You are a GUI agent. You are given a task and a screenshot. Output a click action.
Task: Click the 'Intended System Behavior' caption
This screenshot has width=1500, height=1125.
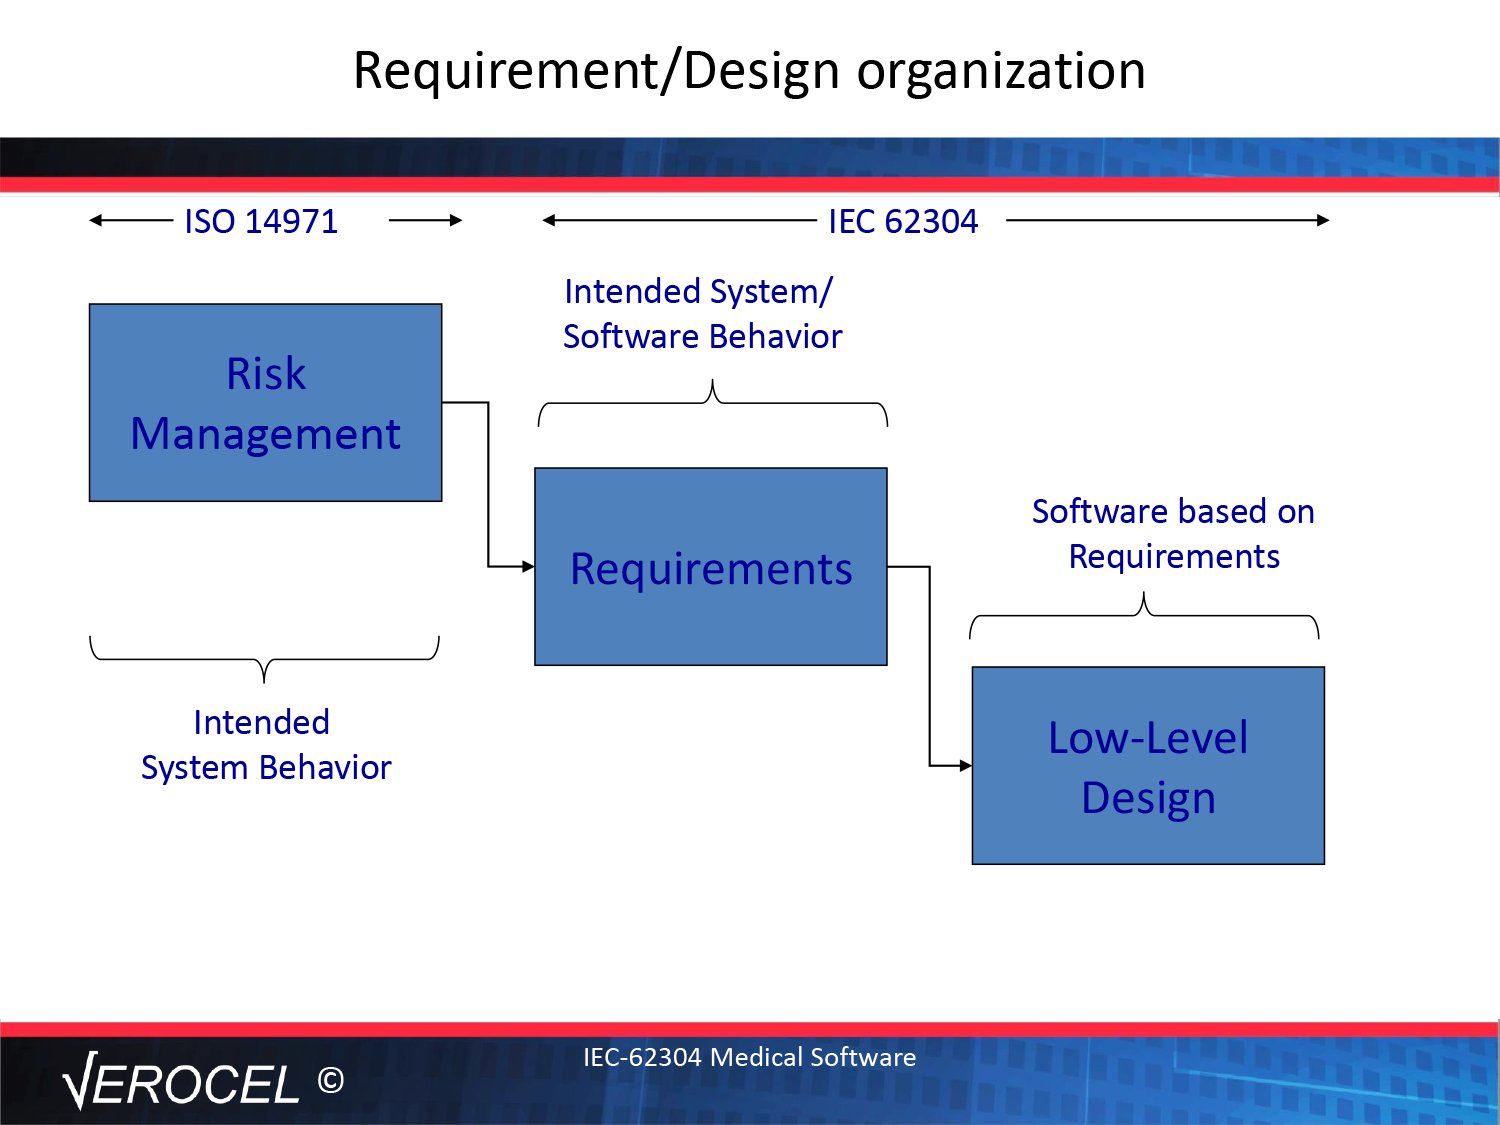tap(266, 745)
